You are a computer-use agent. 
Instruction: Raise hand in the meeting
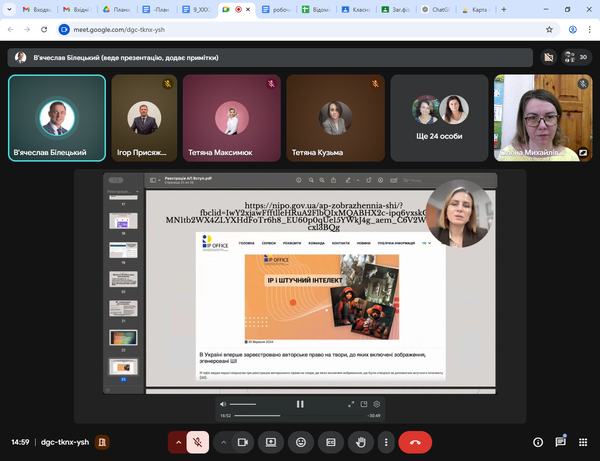[361, 441]
